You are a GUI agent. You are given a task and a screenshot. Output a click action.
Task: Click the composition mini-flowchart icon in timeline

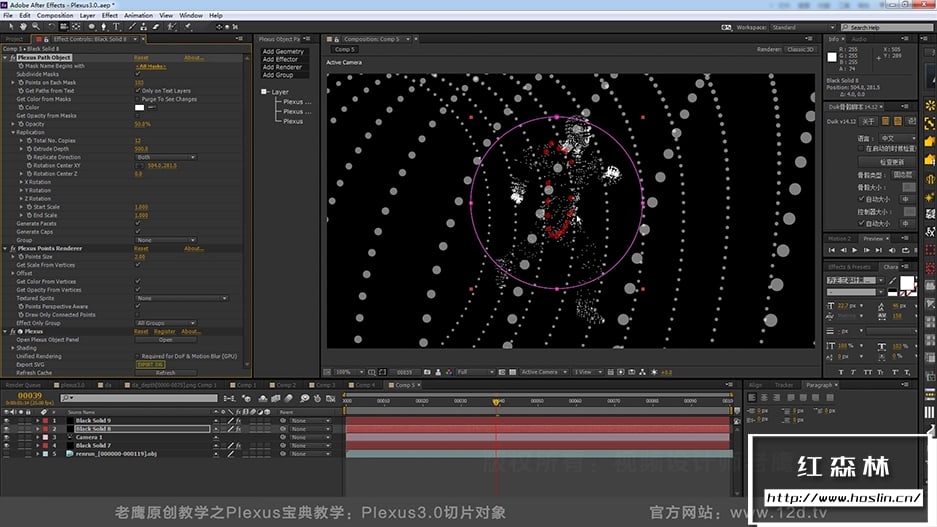(x=229, y=398)
